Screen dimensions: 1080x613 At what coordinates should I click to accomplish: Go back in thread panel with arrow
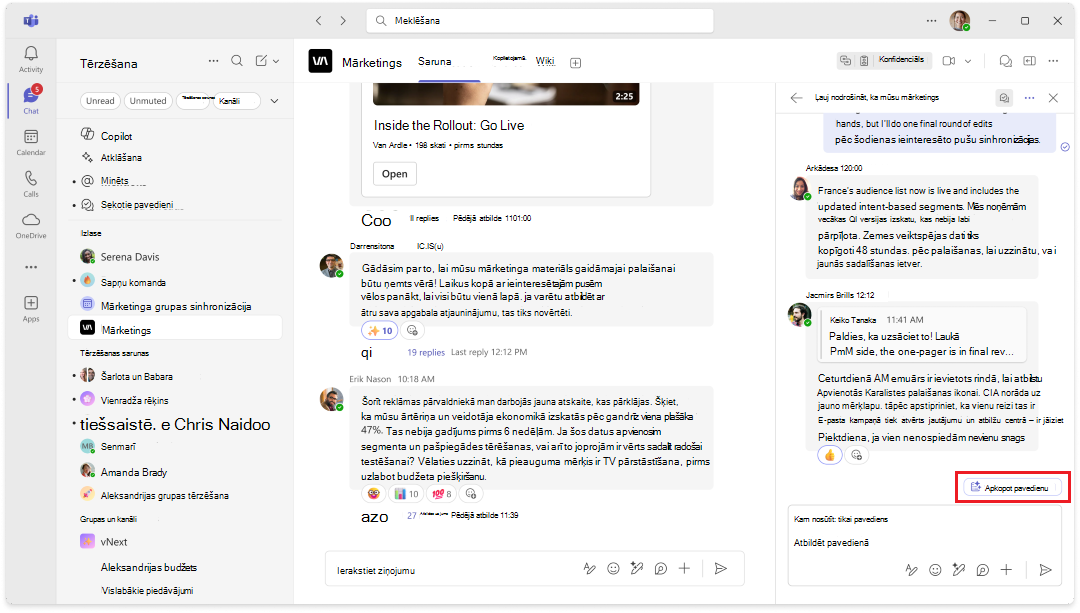point(796,98)
